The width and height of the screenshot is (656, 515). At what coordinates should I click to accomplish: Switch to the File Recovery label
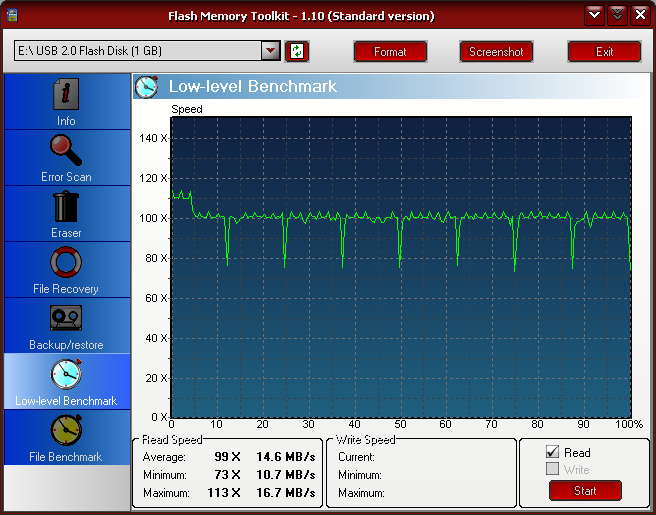point(66,289)
